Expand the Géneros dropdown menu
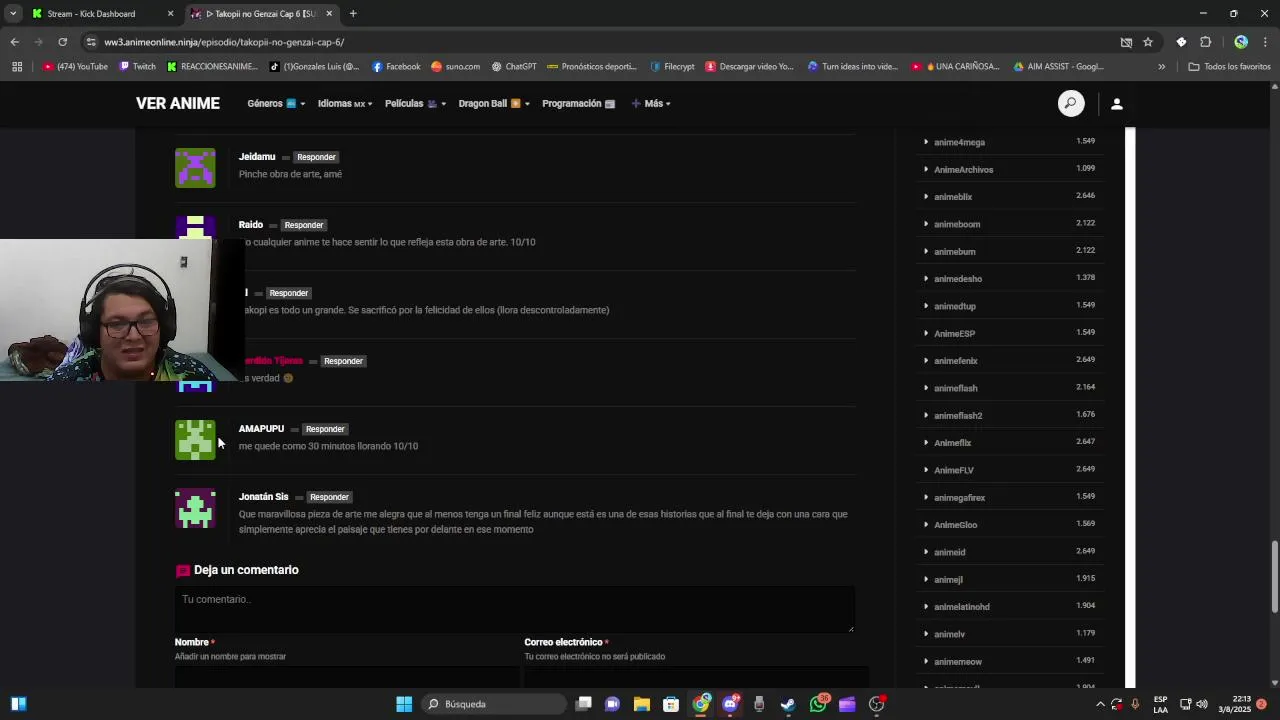1280x720 pixels. click(x=276, y=104)
